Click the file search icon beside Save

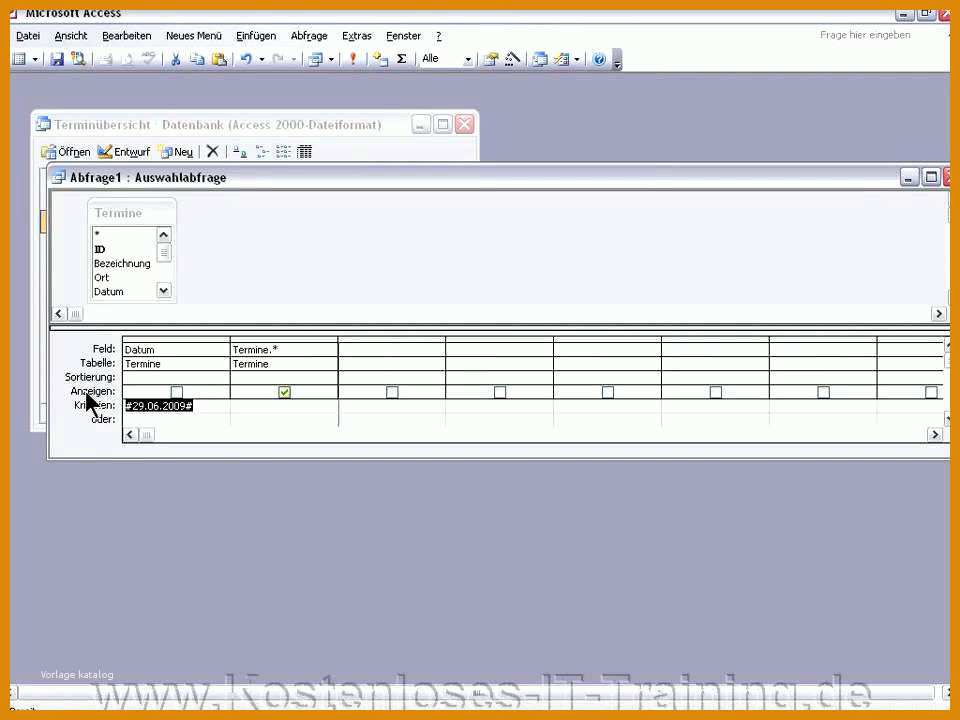tap(78, 59)
